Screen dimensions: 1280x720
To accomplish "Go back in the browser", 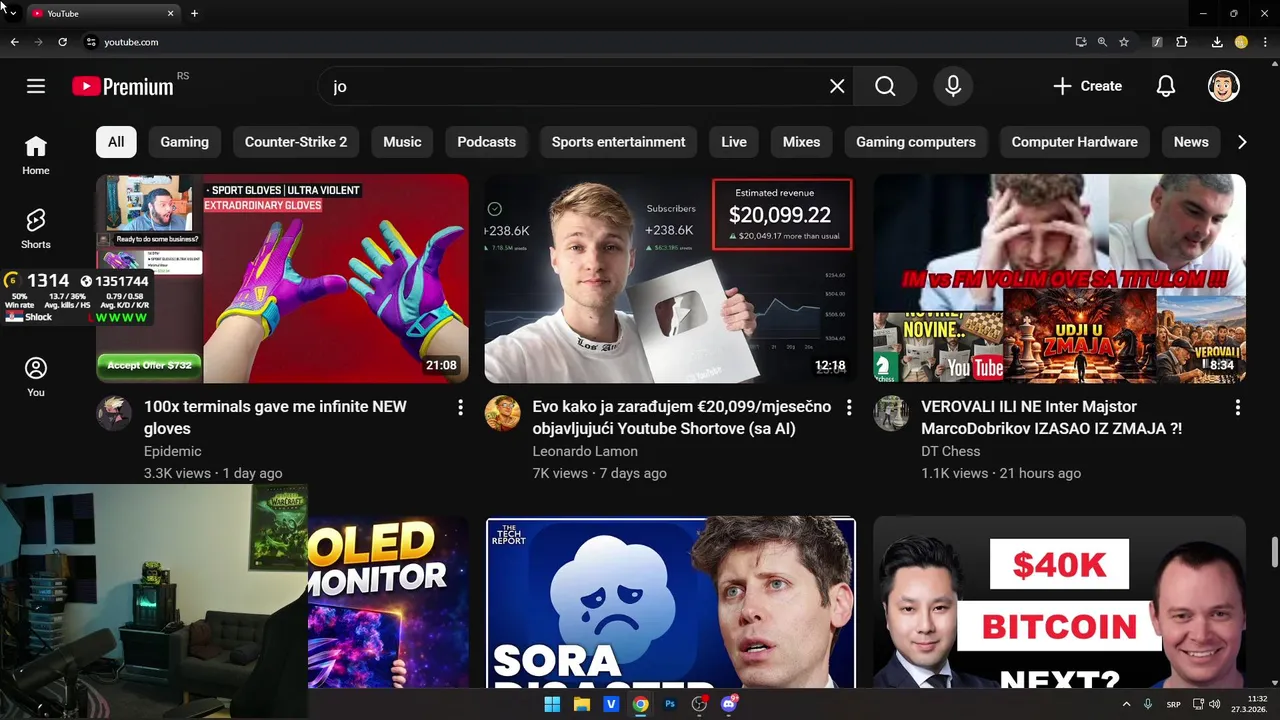I will pos(14,42).
